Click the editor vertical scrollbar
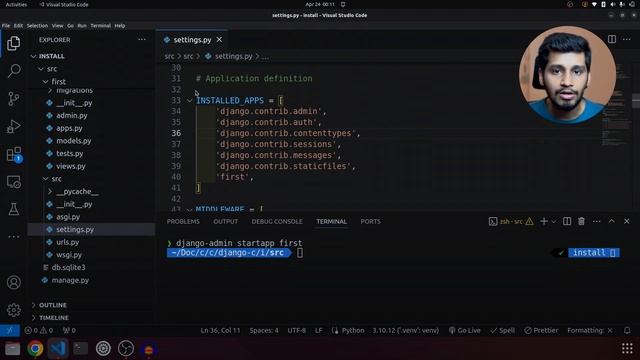Viewport: 640px width, 360px height. click(636, 100)
